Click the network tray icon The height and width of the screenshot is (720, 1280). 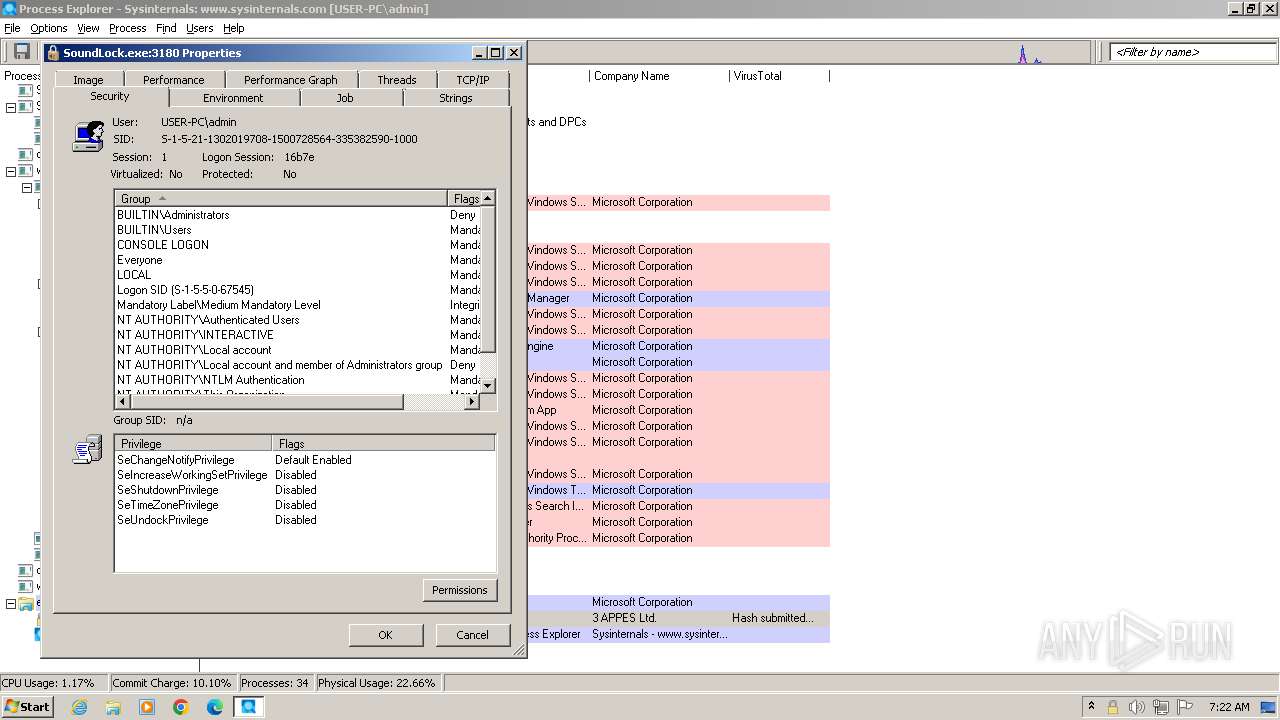pyautogui.click(x=1161, y=707)
